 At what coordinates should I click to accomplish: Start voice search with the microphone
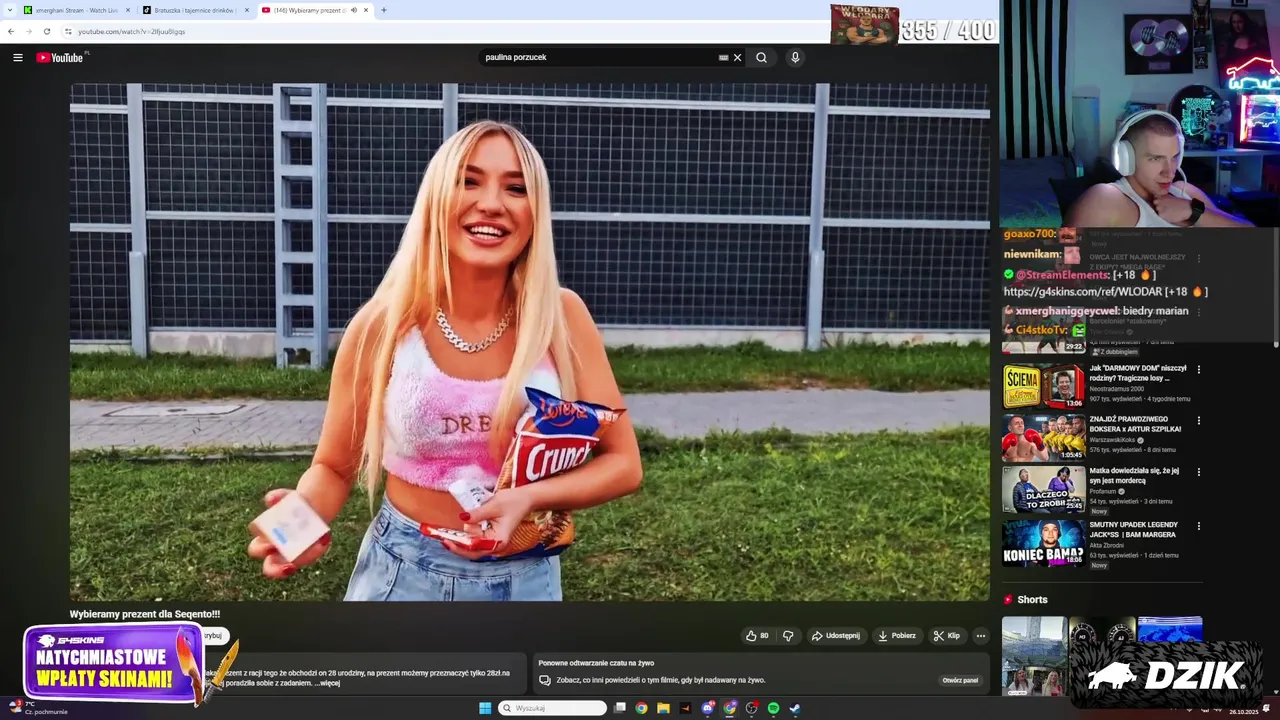[795, 57]
